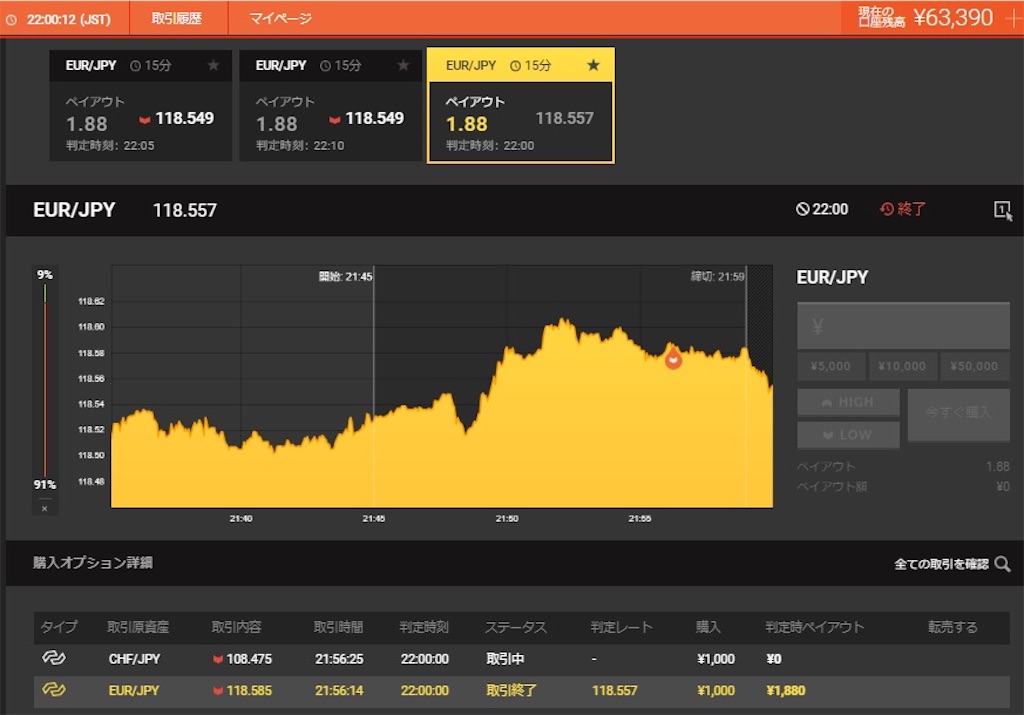Image resolution: width=1024 pixels, height=715 pixels.
Task: Click the layout icon right of 終了
Action: tap(1003, 210)
